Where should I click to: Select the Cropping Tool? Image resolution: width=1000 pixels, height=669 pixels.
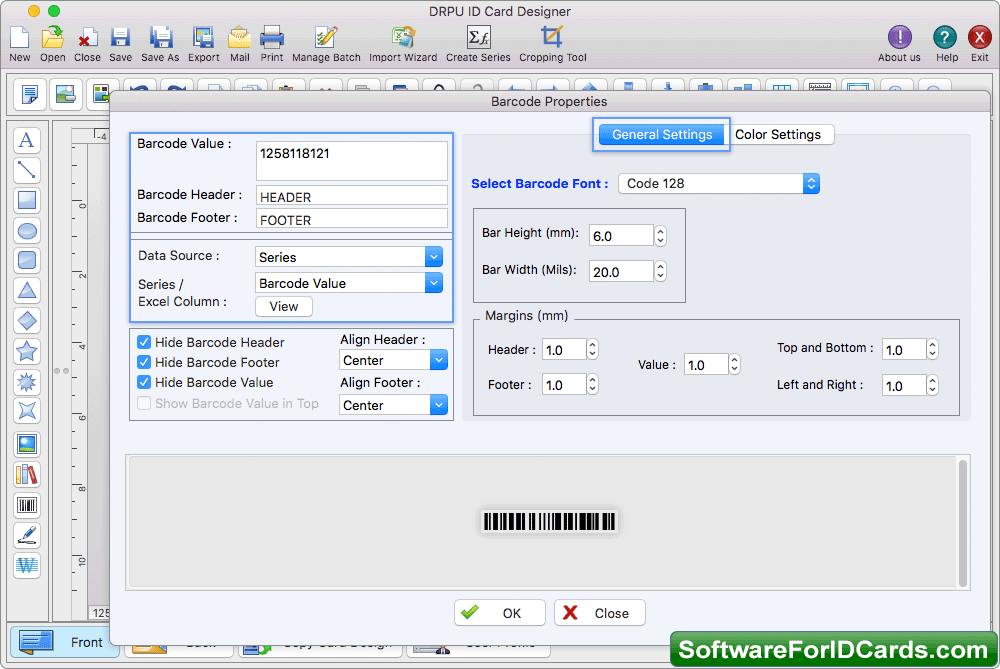pyautogui.click(x=552, y=43)
